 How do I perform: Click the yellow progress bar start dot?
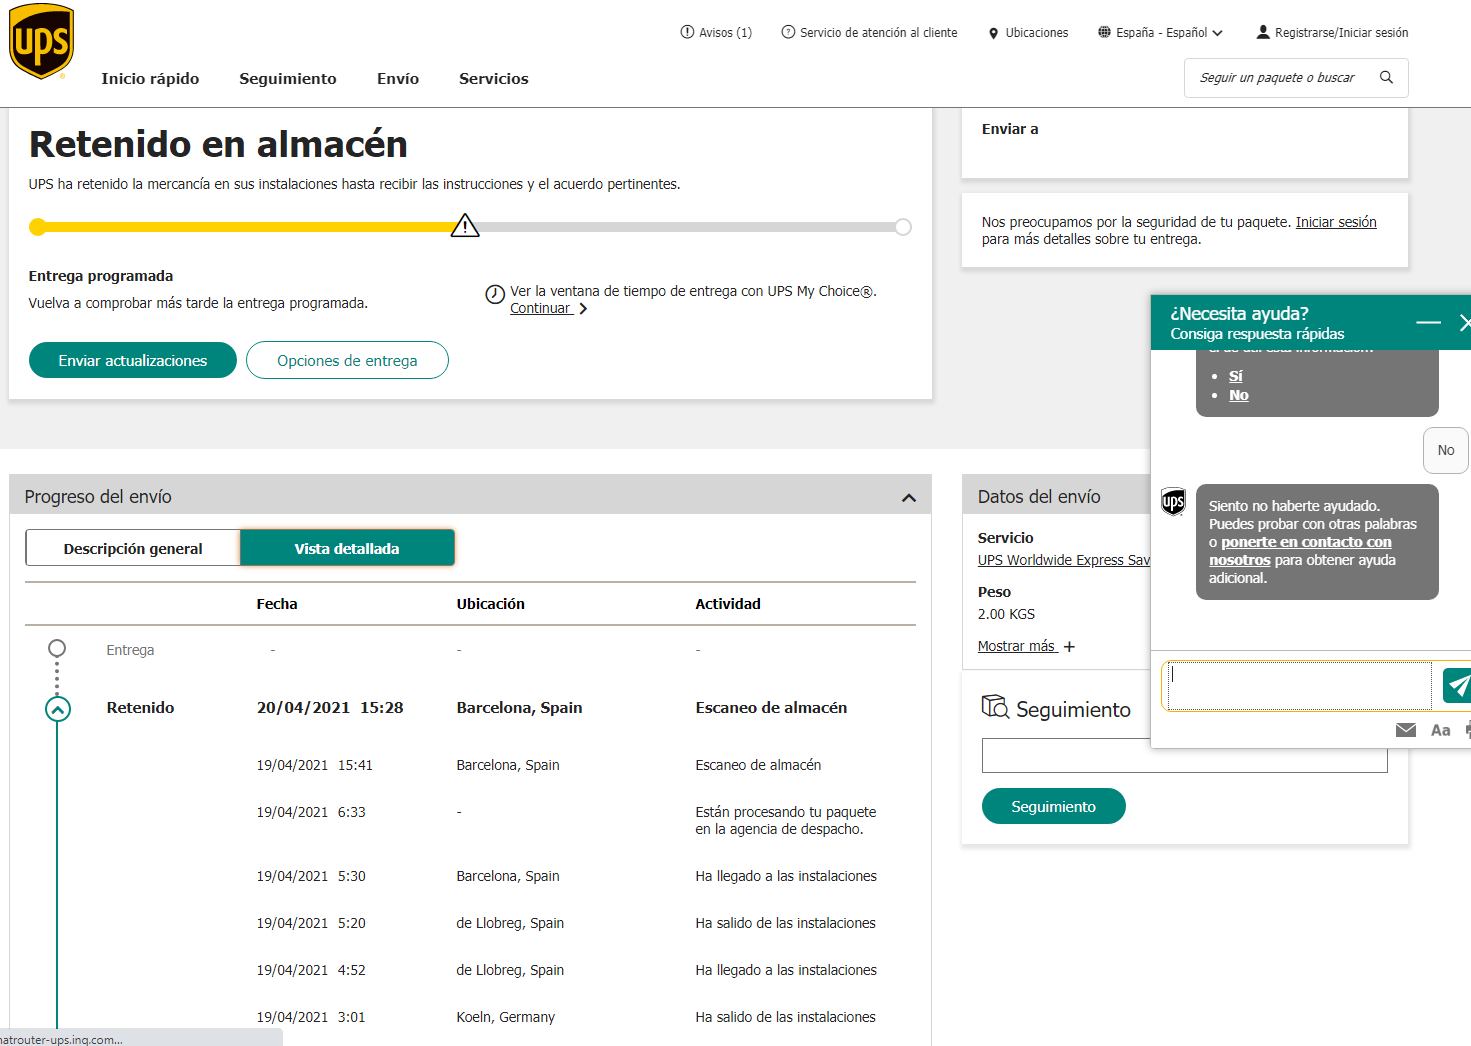(x=38, y=227)
